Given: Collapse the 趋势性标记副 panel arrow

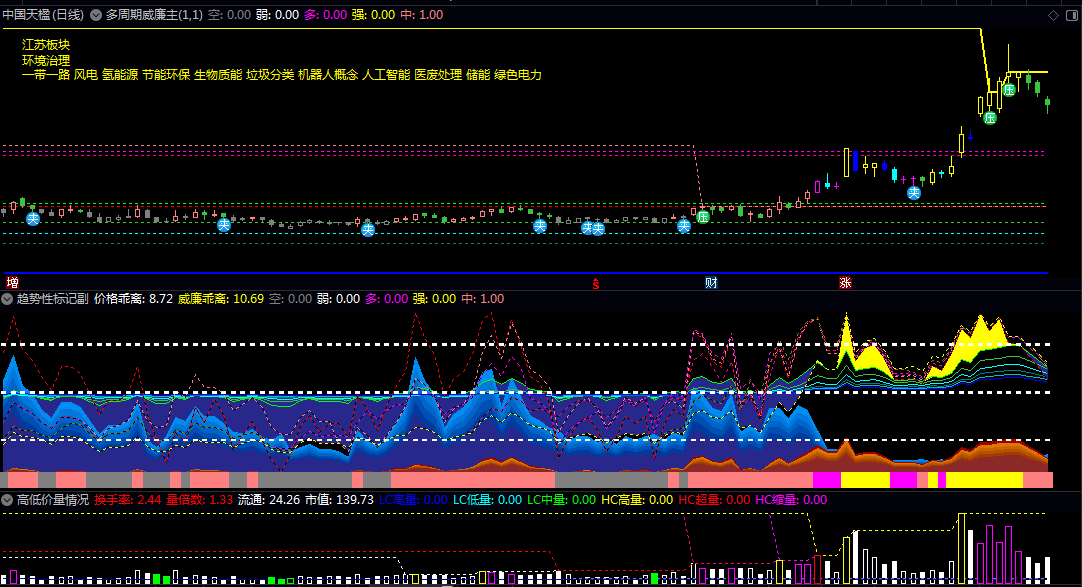Looking at the screenshot, I should (8, 298).
